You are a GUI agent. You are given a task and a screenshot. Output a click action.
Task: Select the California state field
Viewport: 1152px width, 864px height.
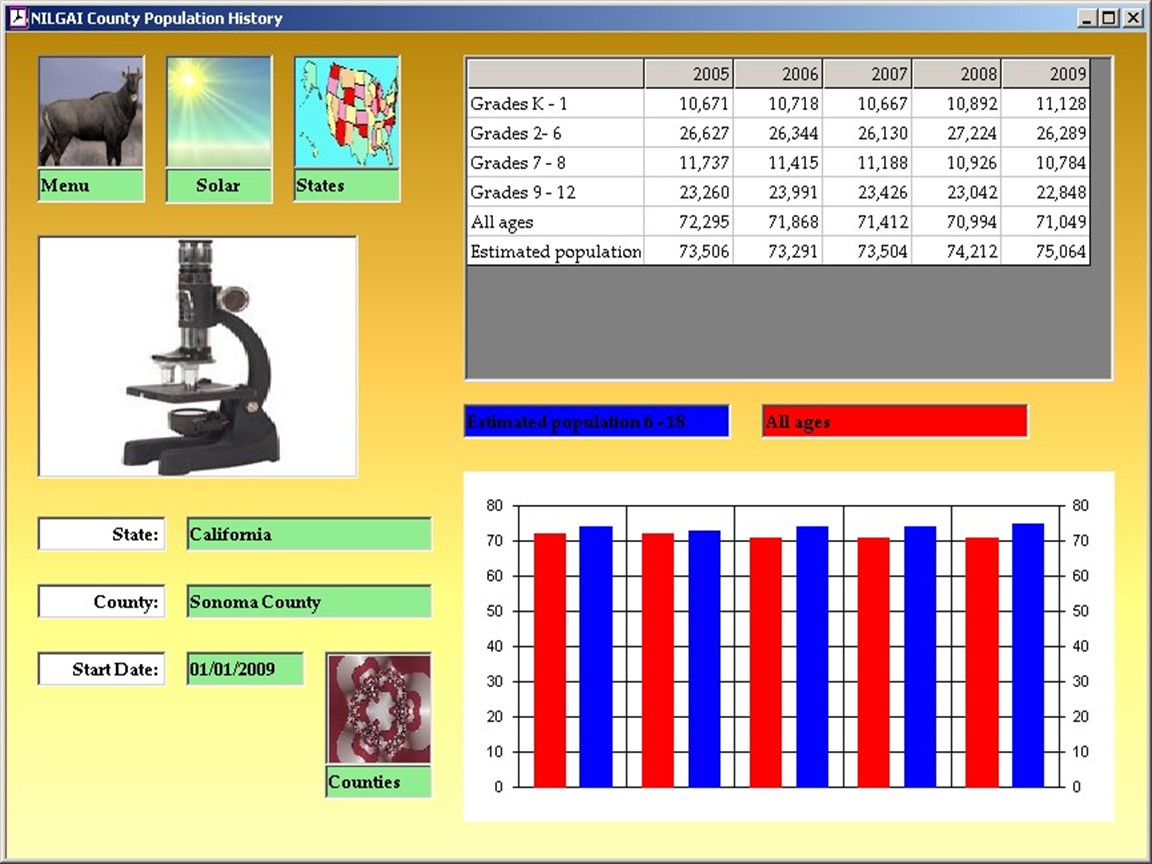(x=309, y=534)
